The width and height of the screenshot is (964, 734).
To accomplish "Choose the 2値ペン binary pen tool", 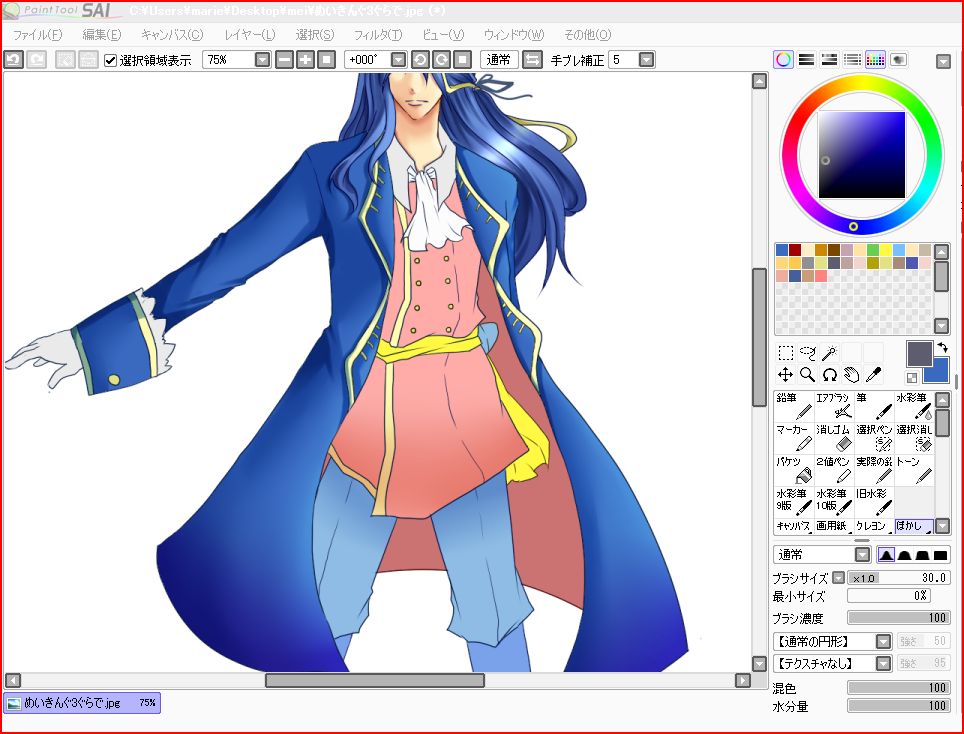I will [x=834, y=470].
